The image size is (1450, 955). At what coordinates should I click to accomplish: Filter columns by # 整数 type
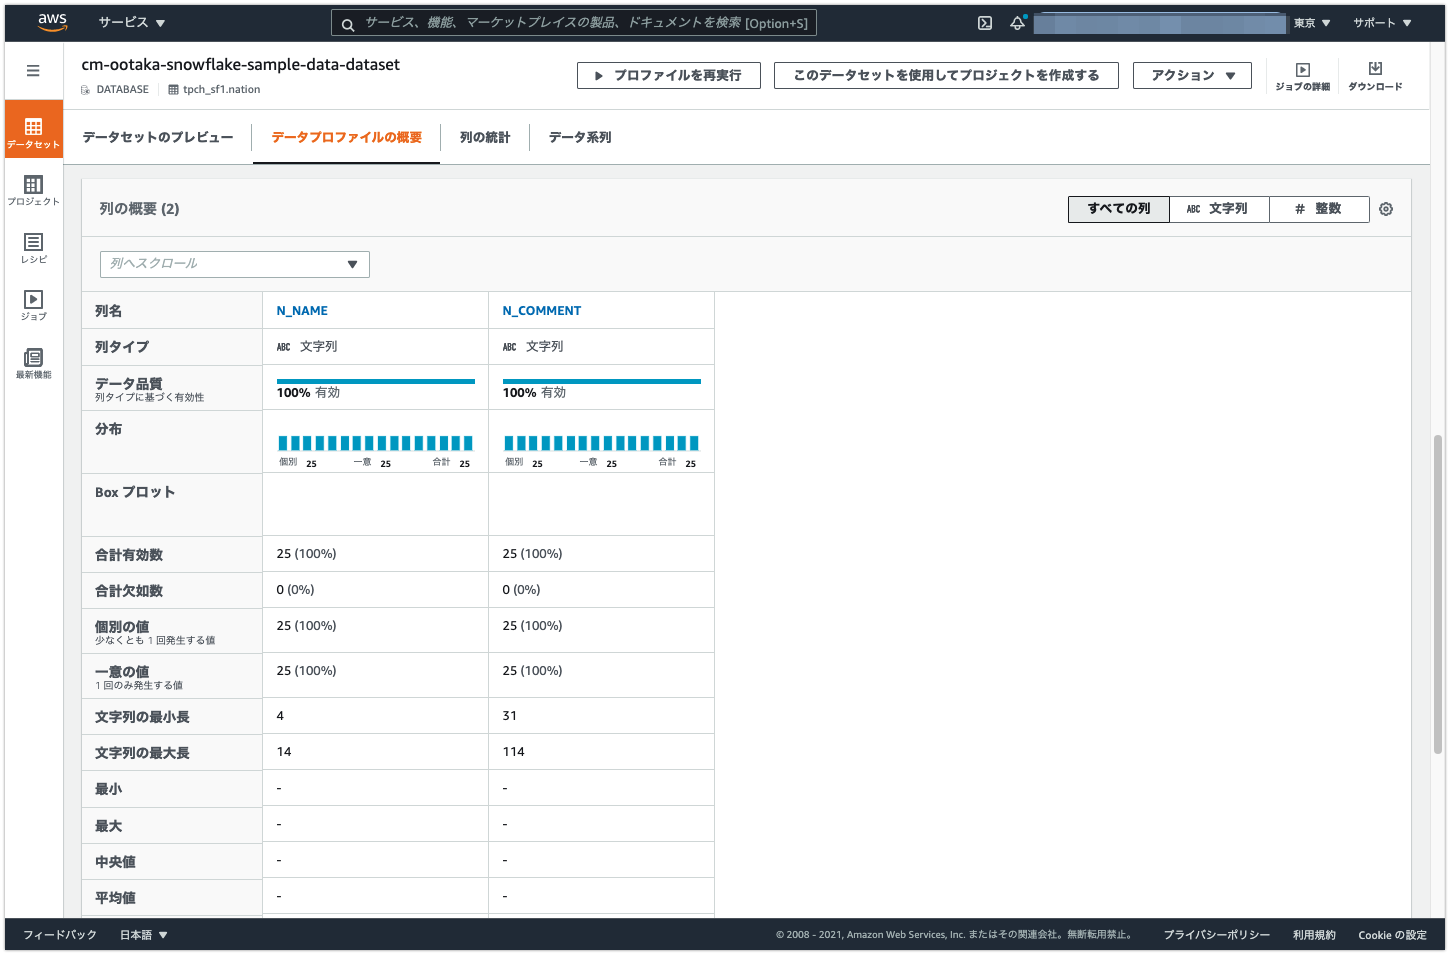click(1319, 209)
